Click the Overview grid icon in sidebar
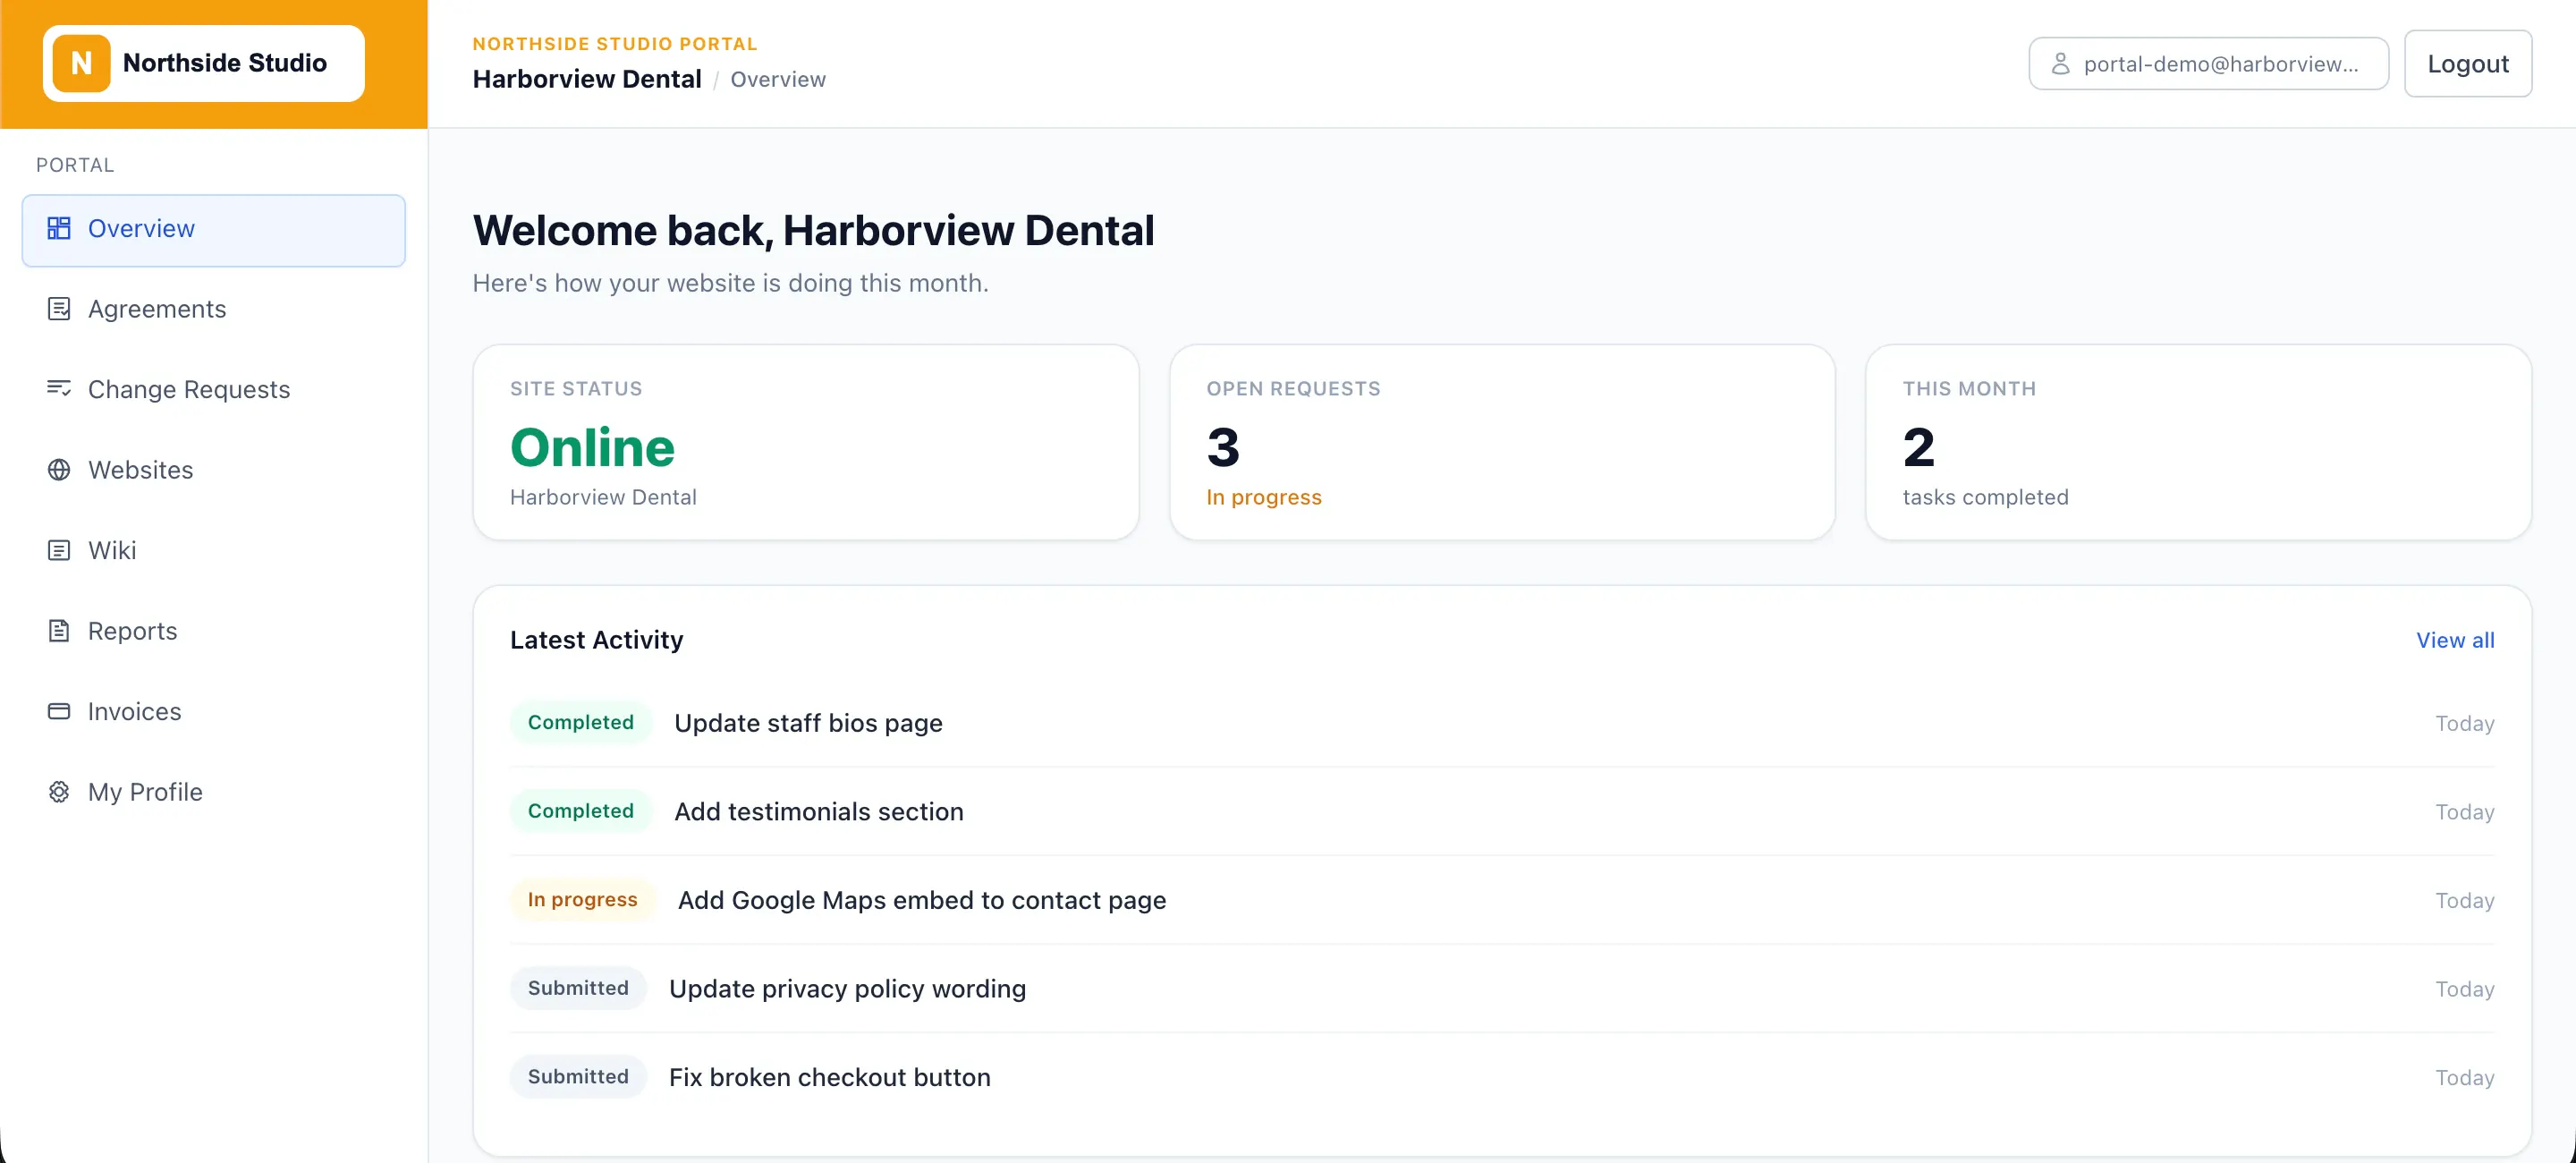The width and height of the screenshot is (2576, 1163). 59,228
